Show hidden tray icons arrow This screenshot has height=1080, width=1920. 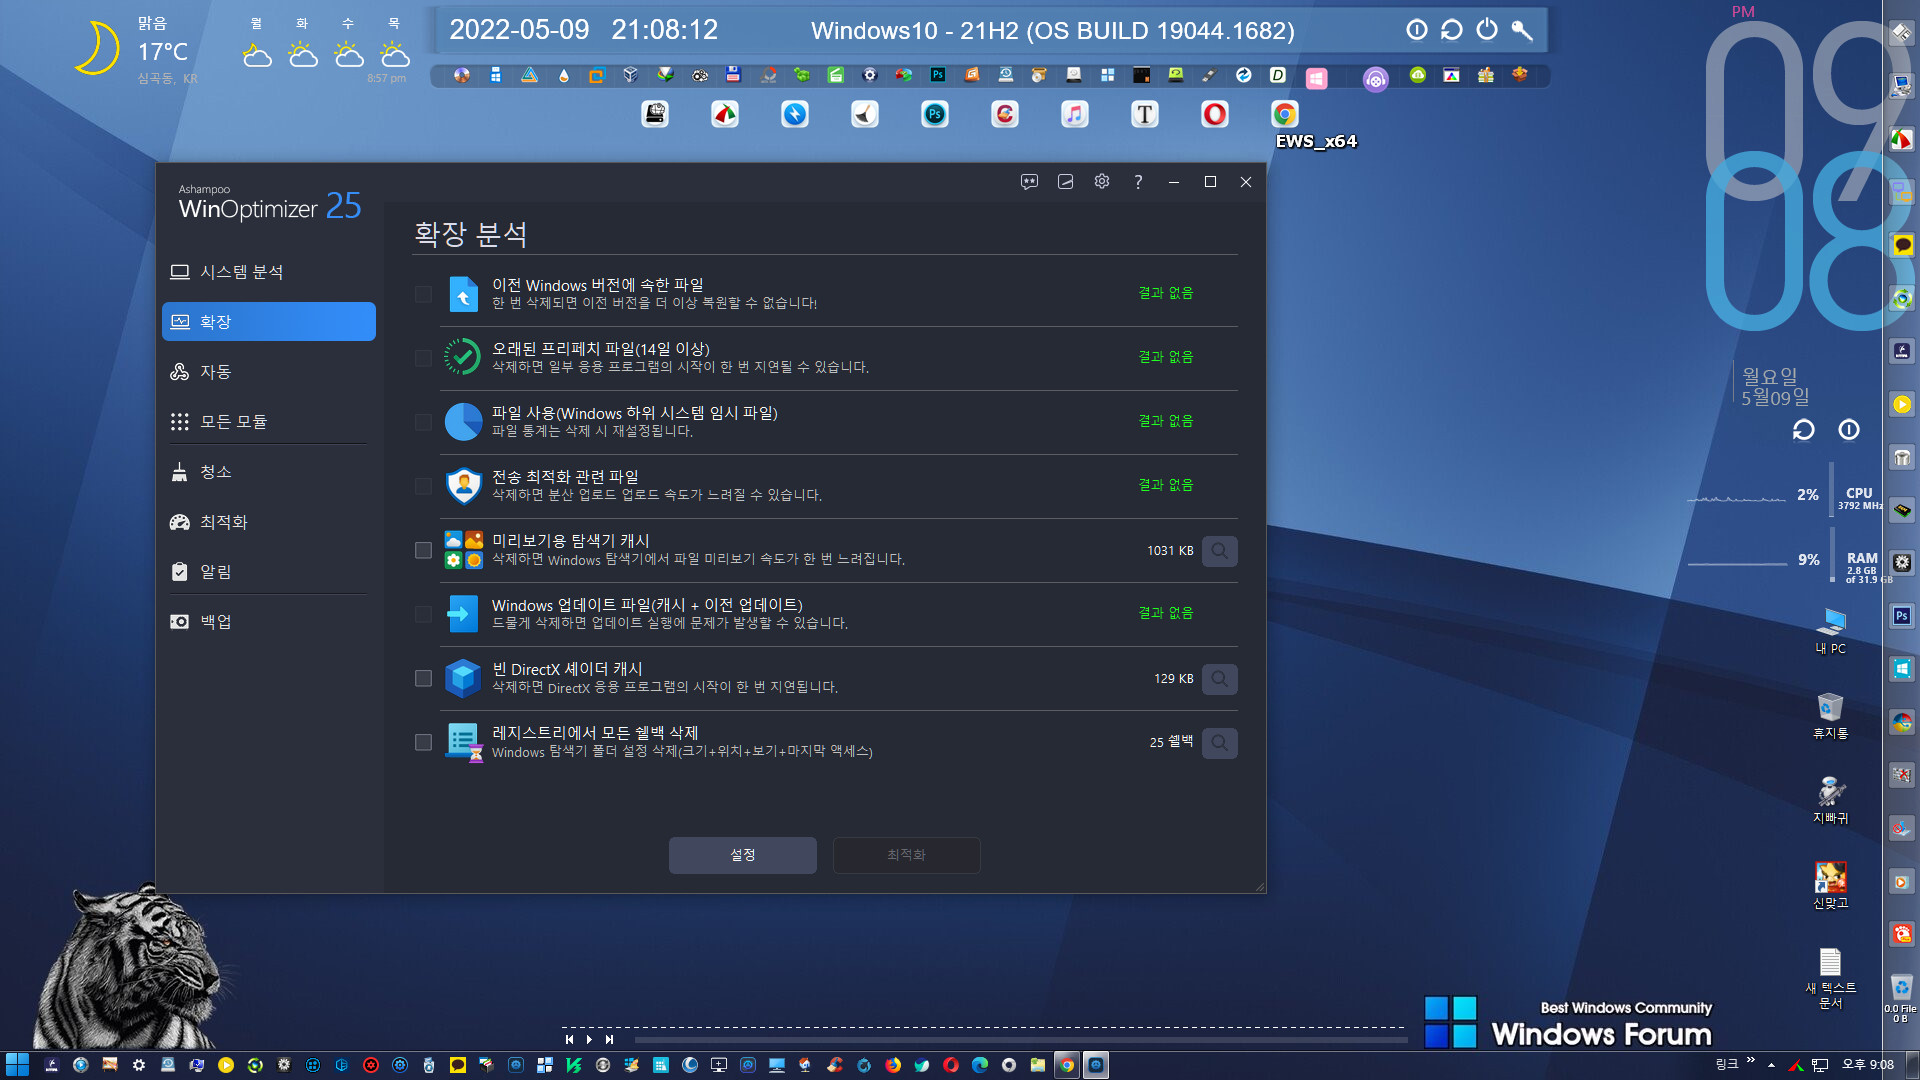(1771, 1065)
